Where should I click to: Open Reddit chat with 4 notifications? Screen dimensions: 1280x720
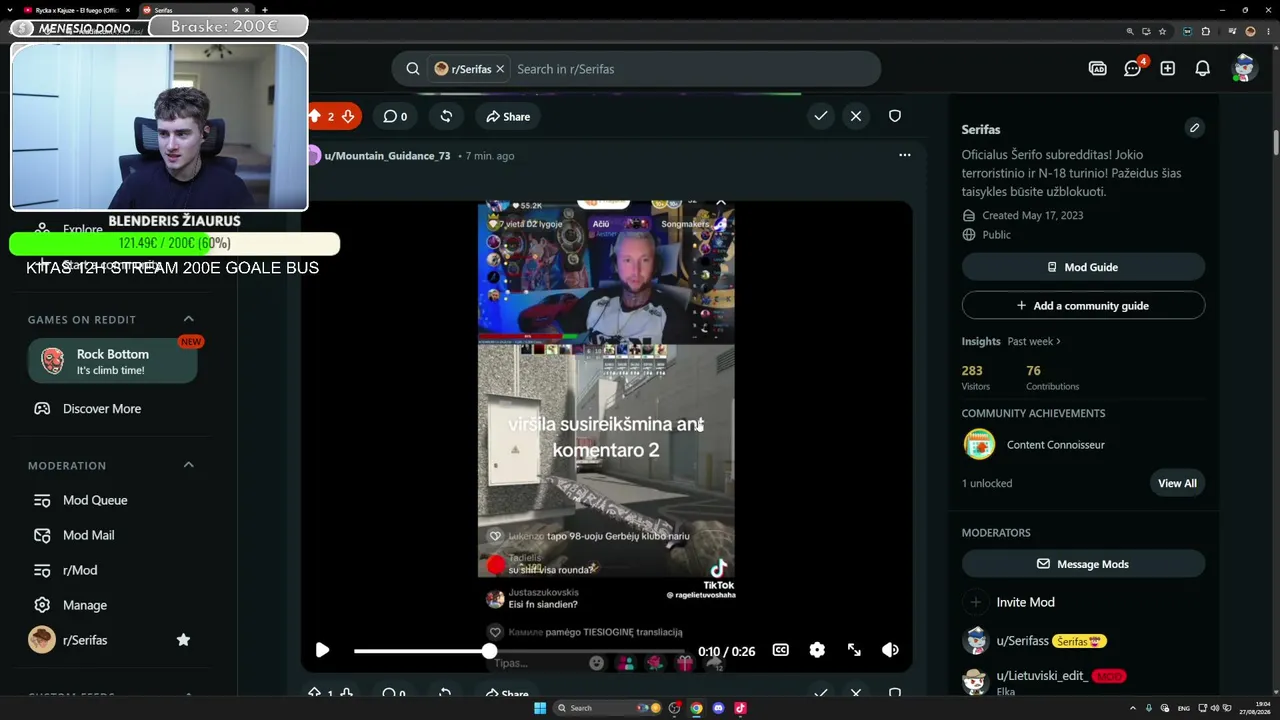pos(1133,68)
